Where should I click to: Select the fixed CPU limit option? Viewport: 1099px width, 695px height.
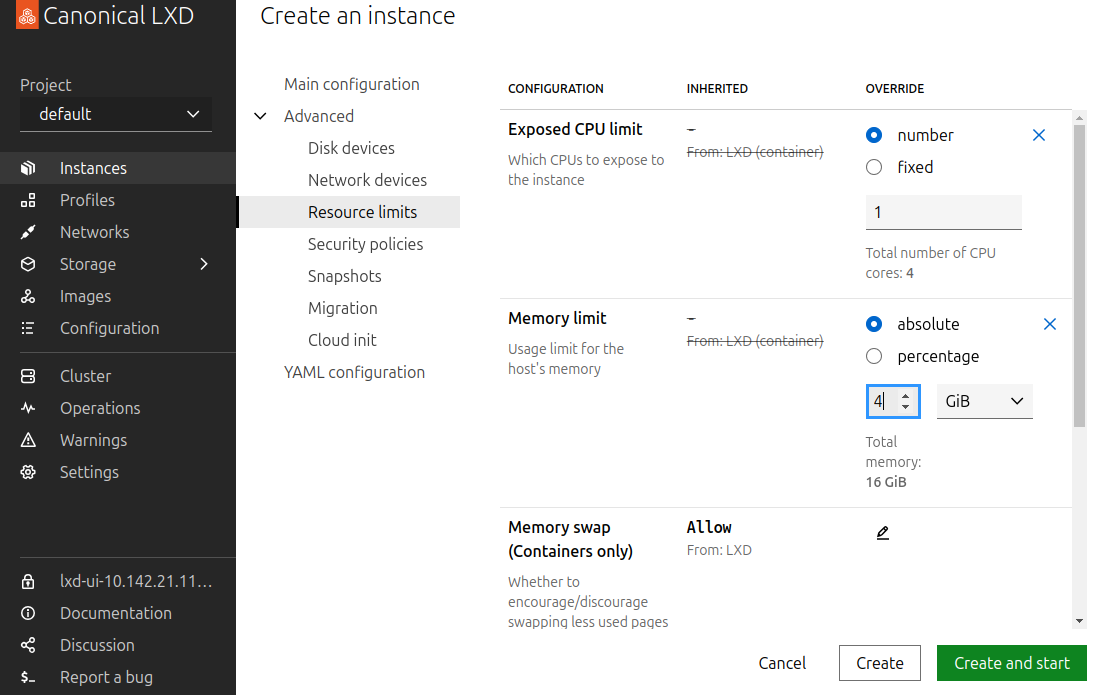[874, 167]
